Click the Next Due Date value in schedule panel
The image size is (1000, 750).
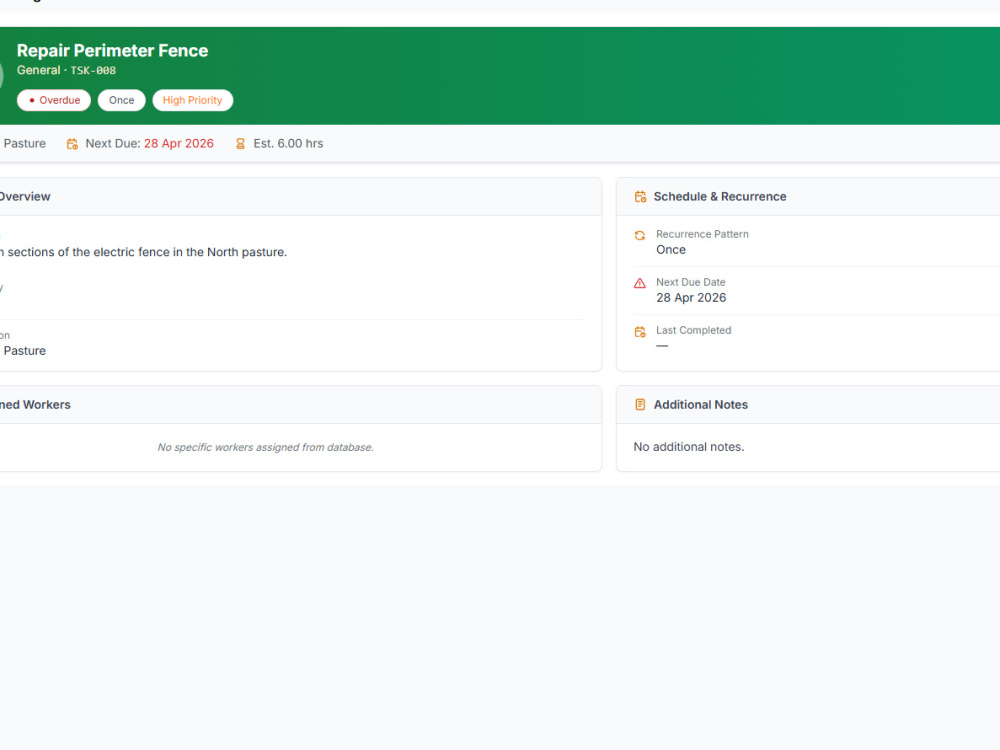[691, 298]
